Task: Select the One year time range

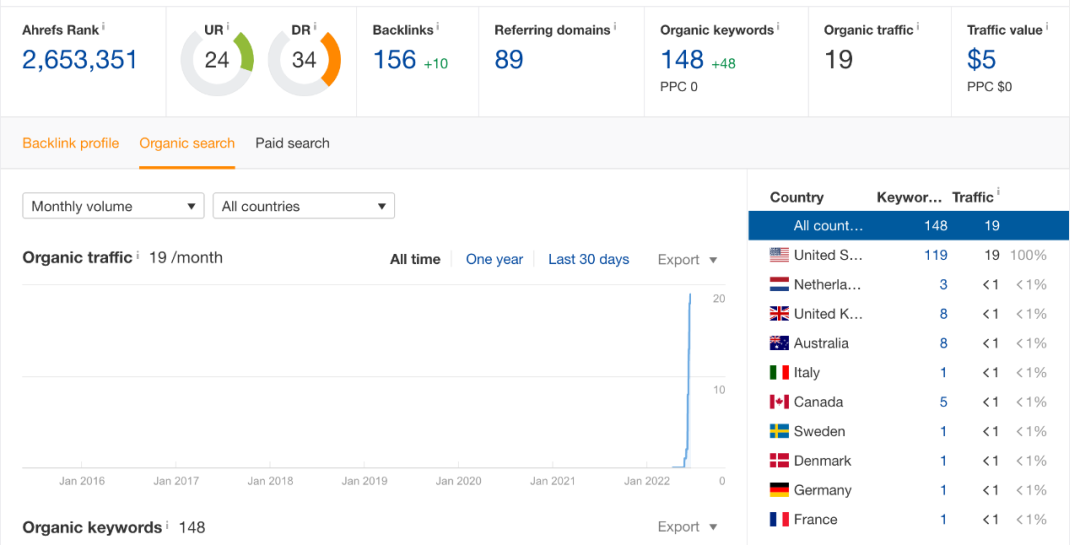Action: tap(494, 260)
